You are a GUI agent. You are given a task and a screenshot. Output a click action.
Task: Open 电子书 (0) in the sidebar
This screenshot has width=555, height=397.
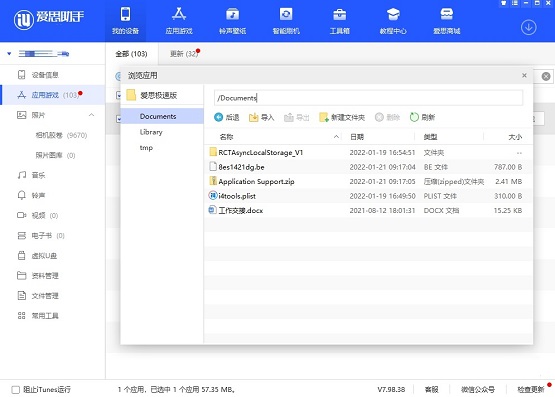[52, 236]
